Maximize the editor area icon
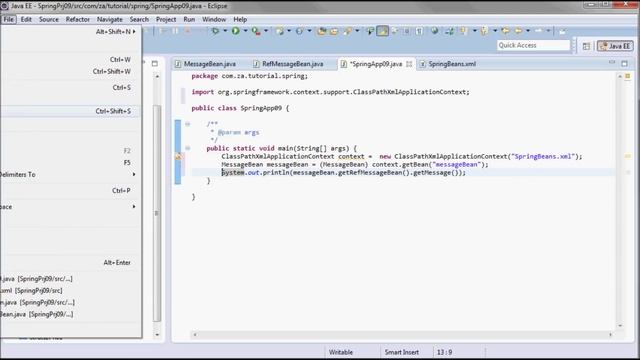This screenshot has height=360, width=640. point(624,63)
